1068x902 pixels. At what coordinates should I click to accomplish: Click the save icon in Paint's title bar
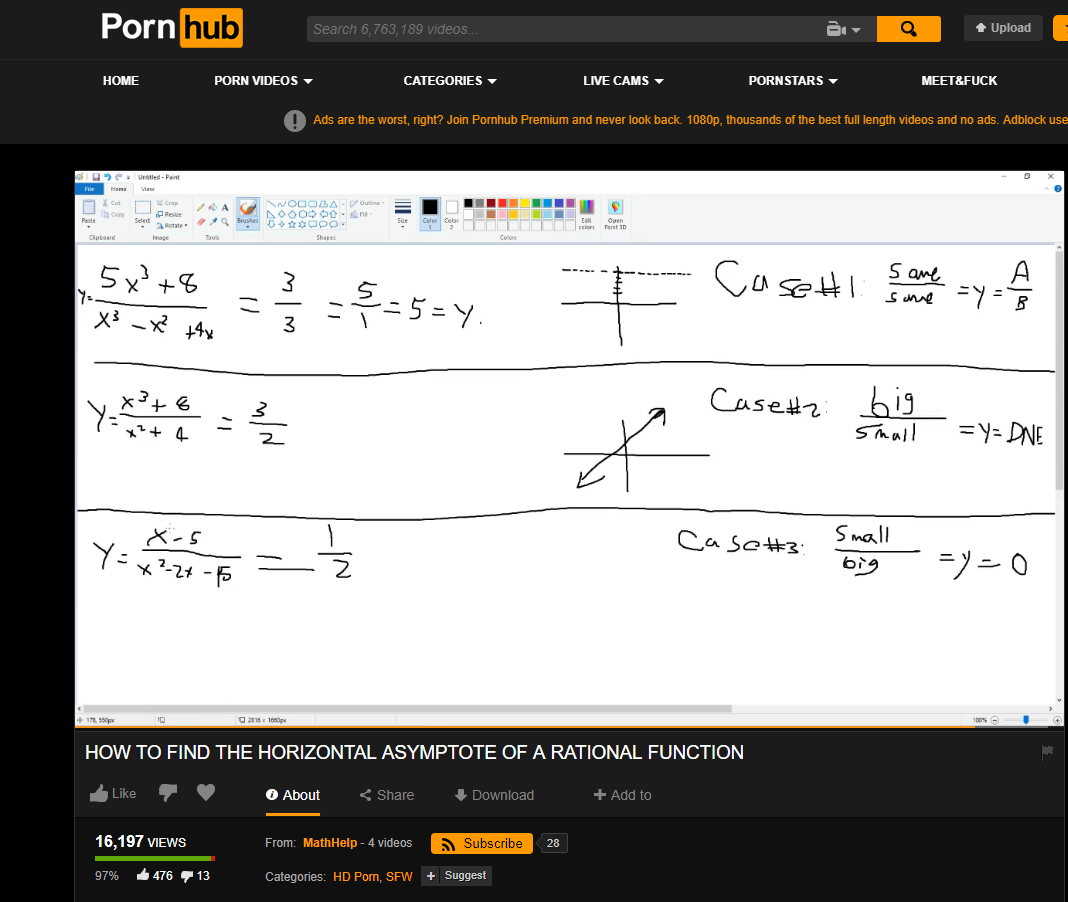[x=95, y=177]
